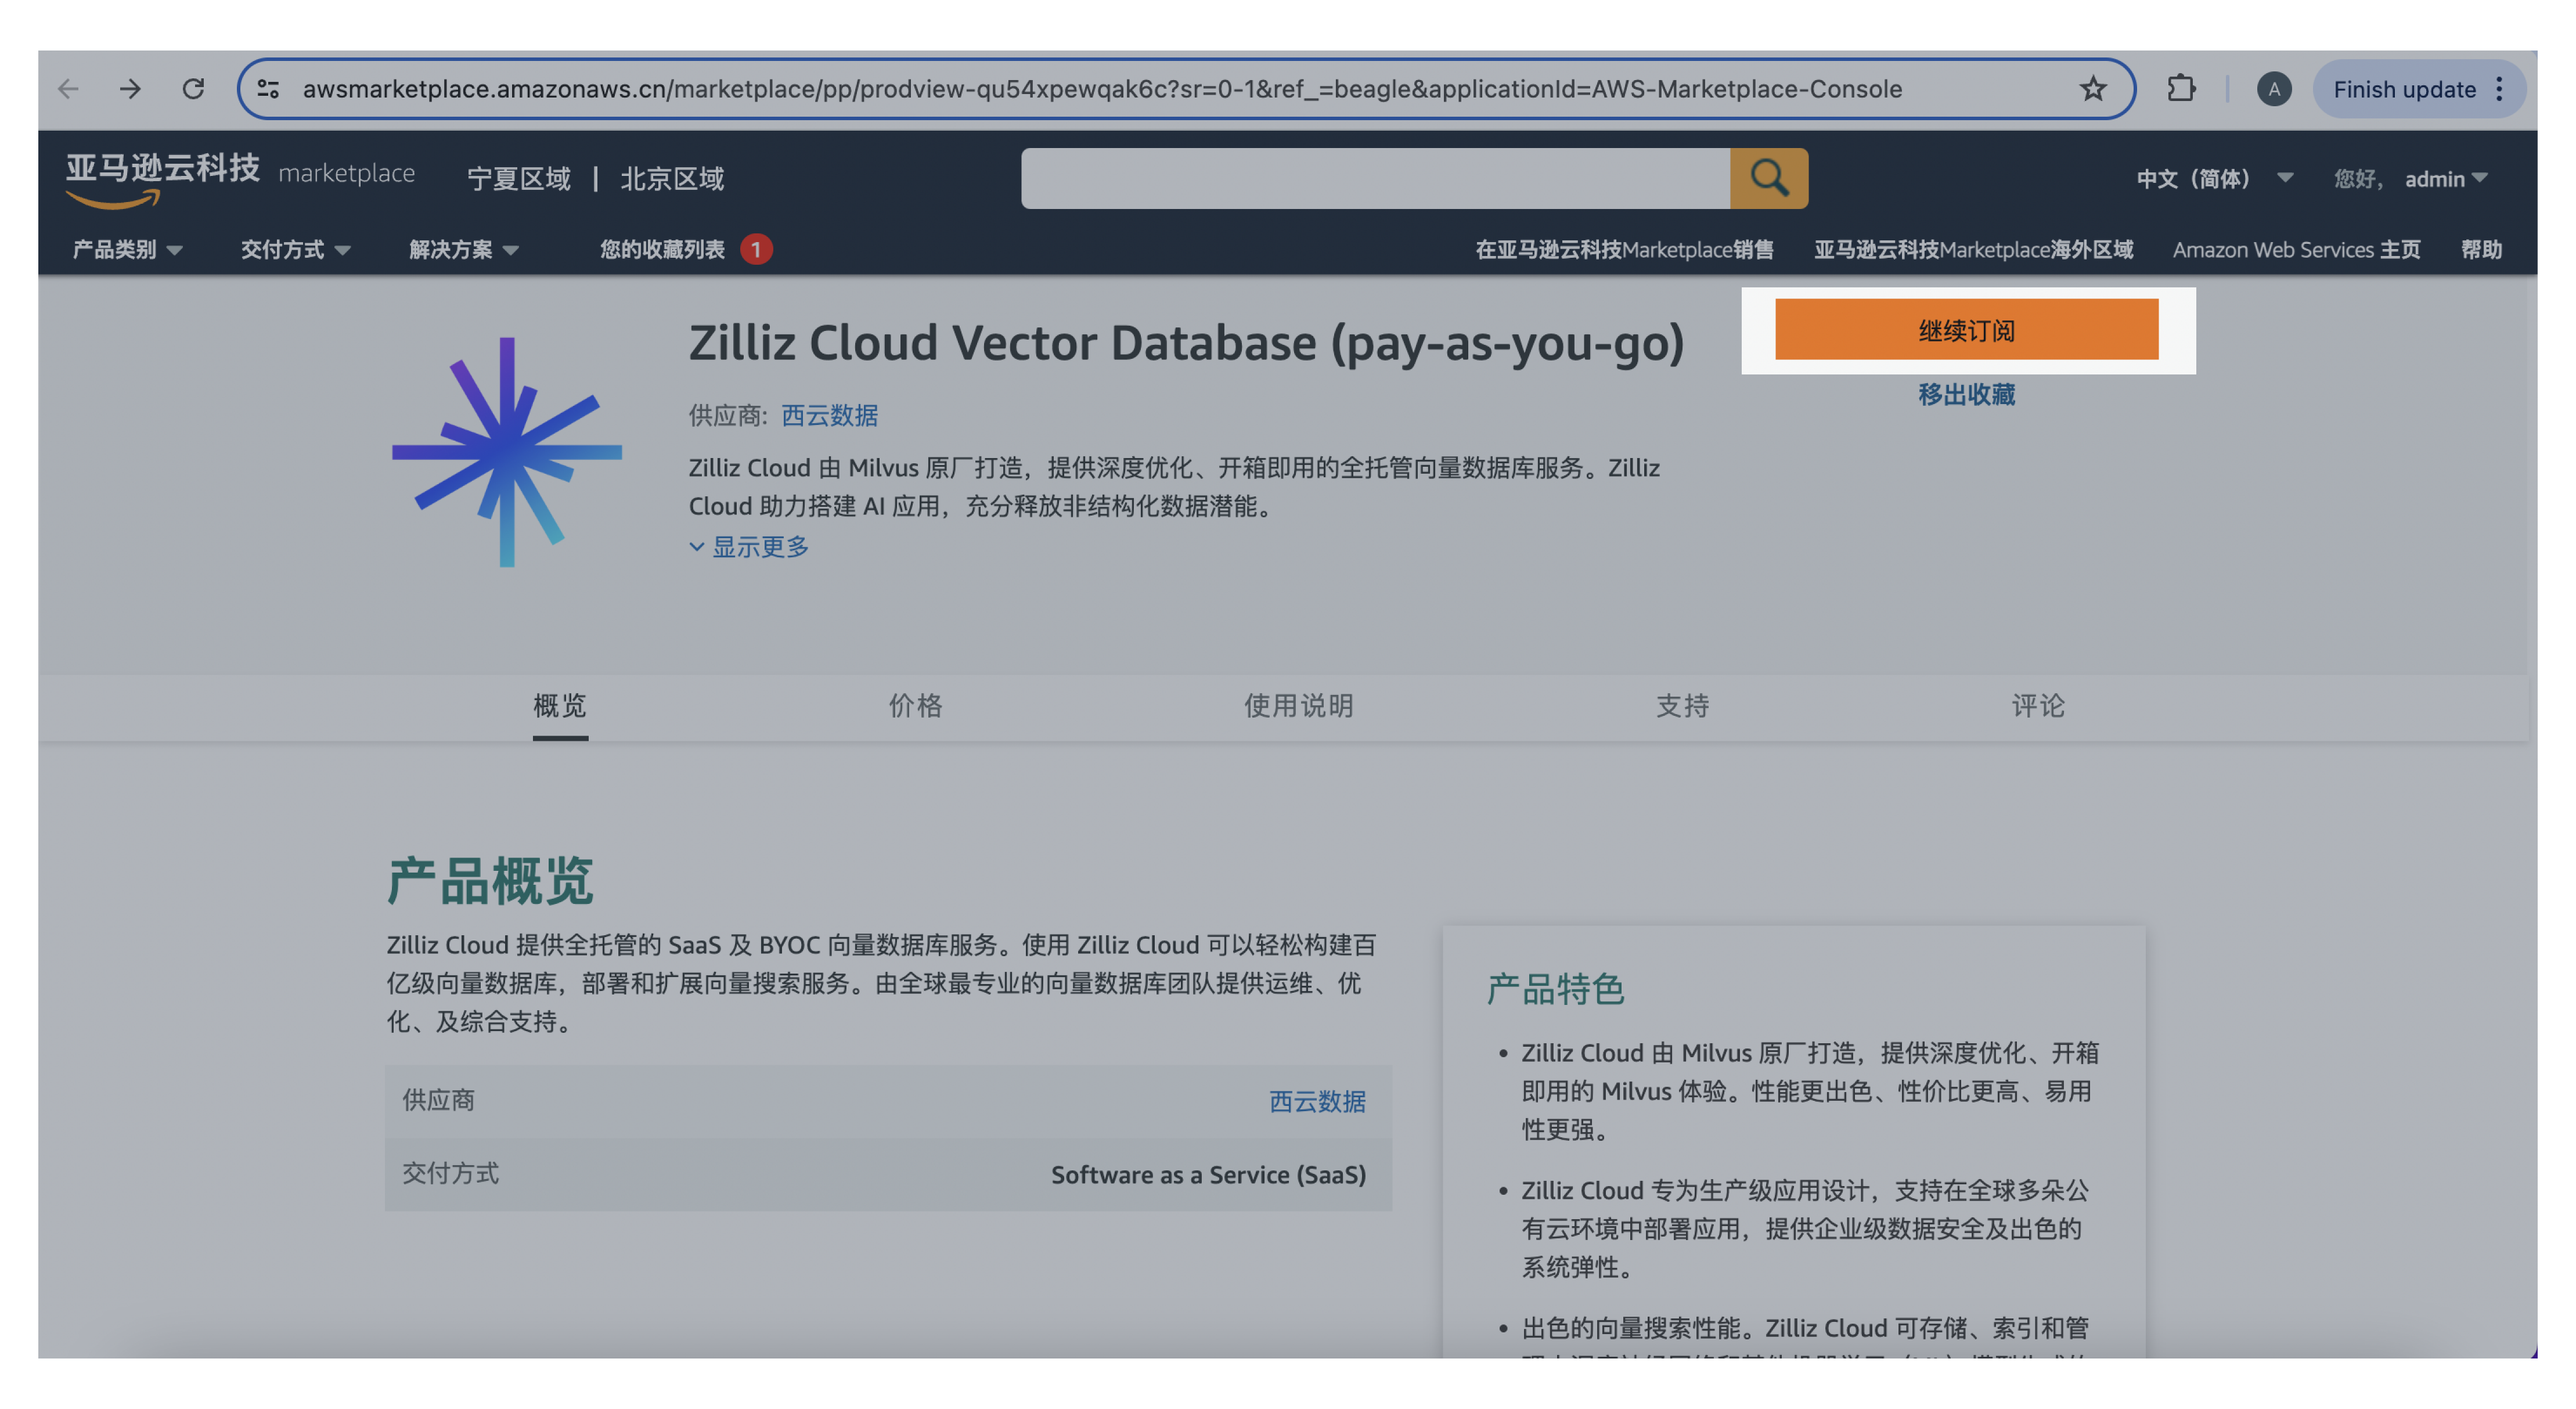Open the 中文（简体）language dropdown
The height and width of the screenshot is (1409, 2576).
pos(2213,178)
